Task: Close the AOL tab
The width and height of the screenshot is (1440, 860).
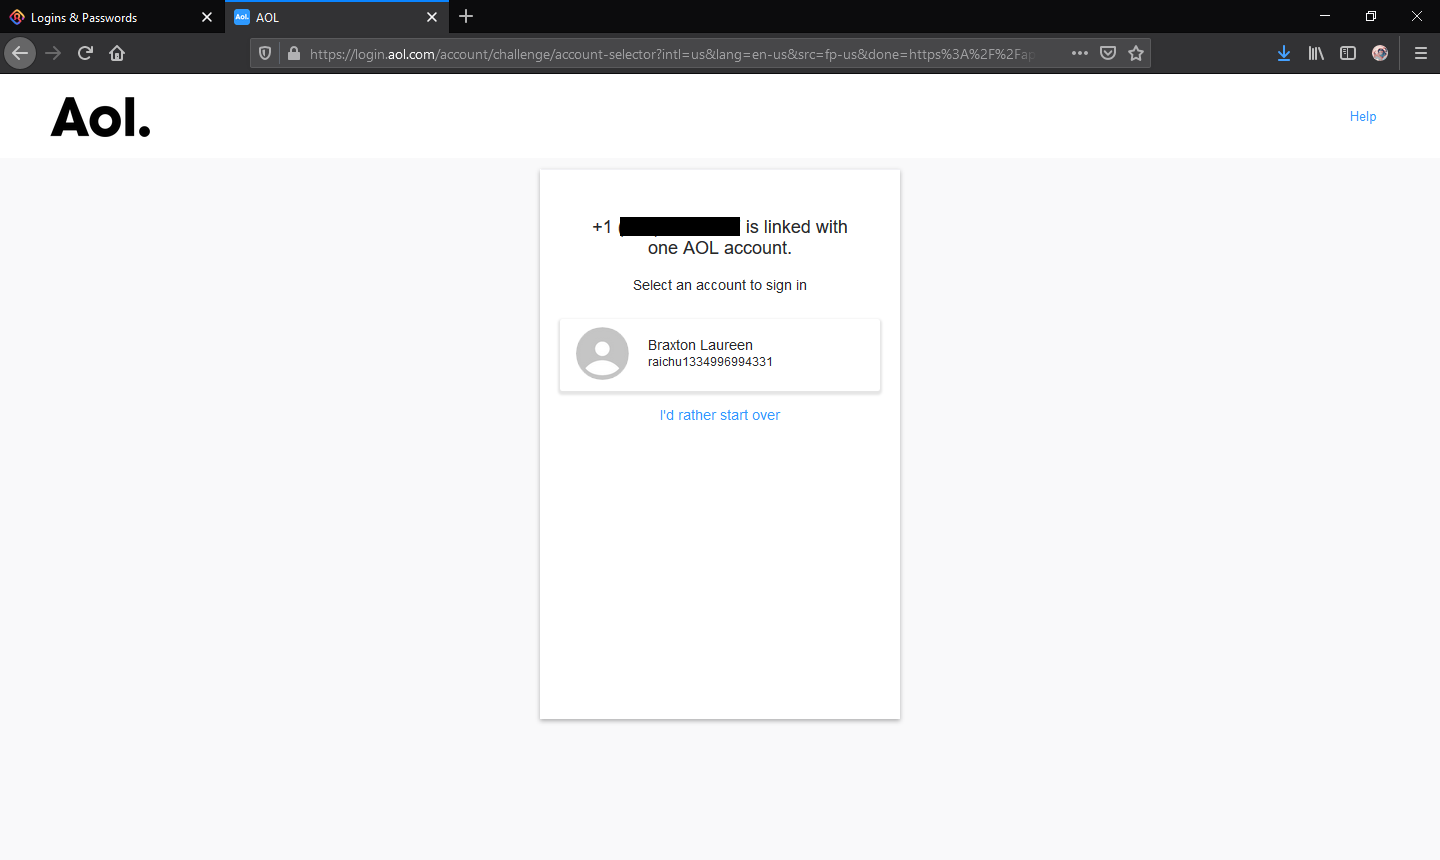Action: pos(432,17)
